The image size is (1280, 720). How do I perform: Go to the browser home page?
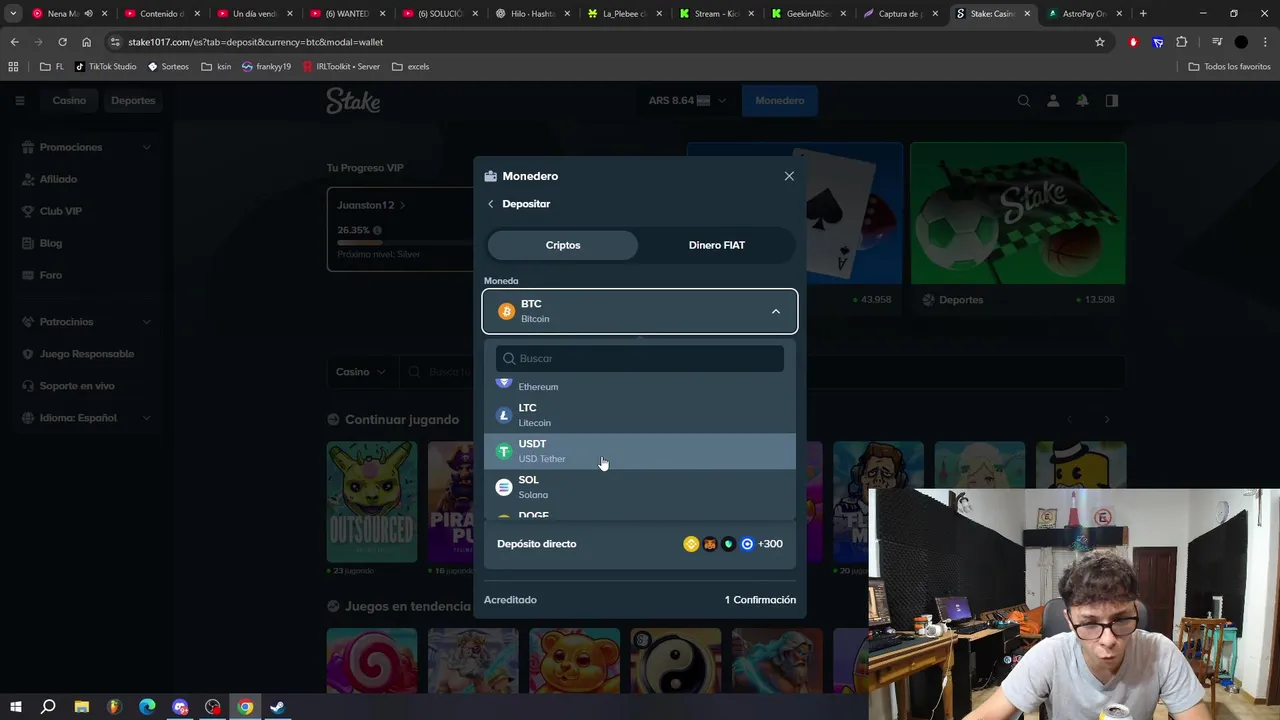pyautogui.click(x=86, y=42)
